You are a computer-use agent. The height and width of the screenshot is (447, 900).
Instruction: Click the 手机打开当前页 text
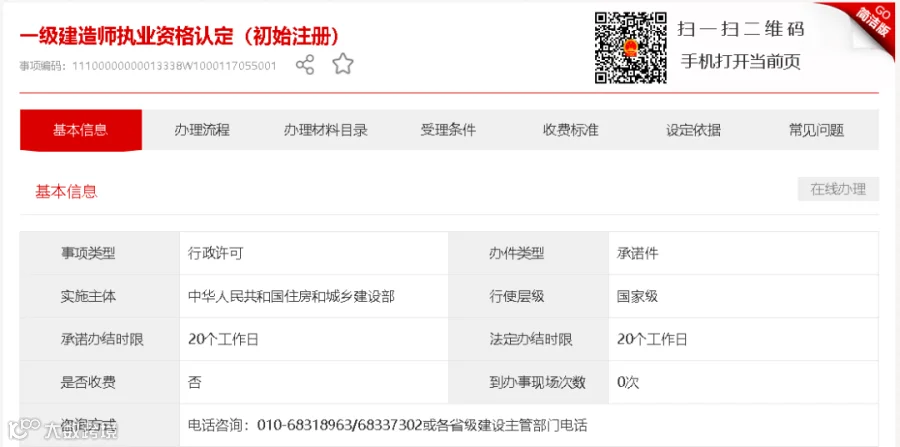[740, 61]
